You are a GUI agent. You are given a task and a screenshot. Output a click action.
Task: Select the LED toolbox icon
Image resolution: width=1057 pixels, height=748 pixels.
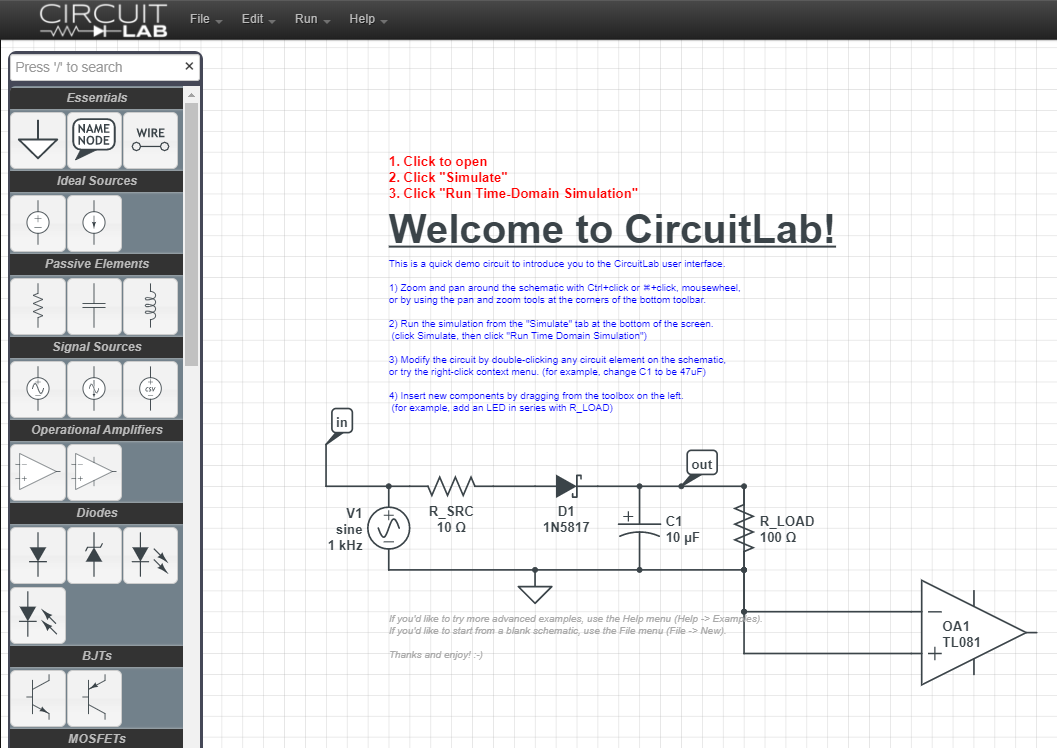(x=150, y=555)
